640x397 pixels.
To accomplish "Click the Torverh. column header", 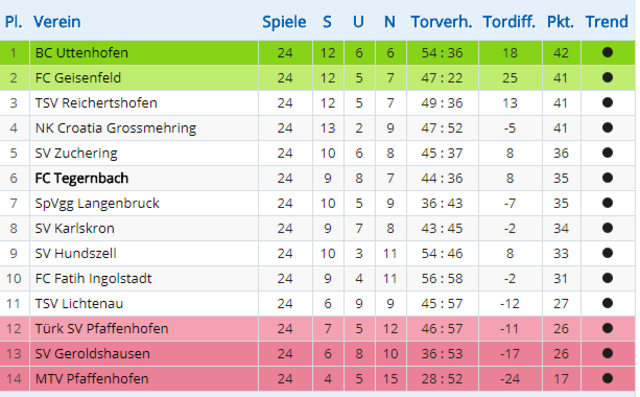I will [x=442, y=22].
